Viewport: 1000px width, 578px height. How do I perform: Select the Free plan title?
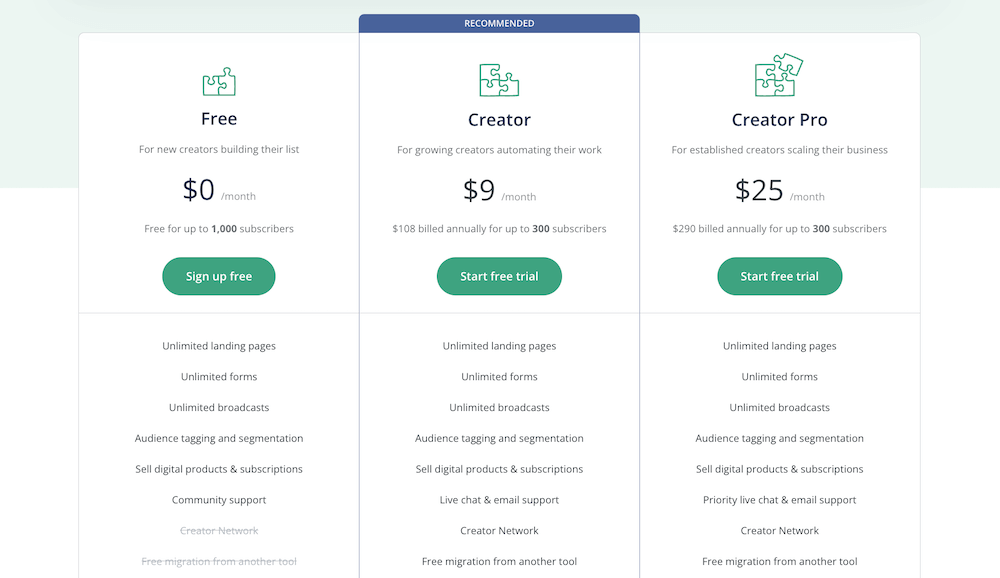219,119
